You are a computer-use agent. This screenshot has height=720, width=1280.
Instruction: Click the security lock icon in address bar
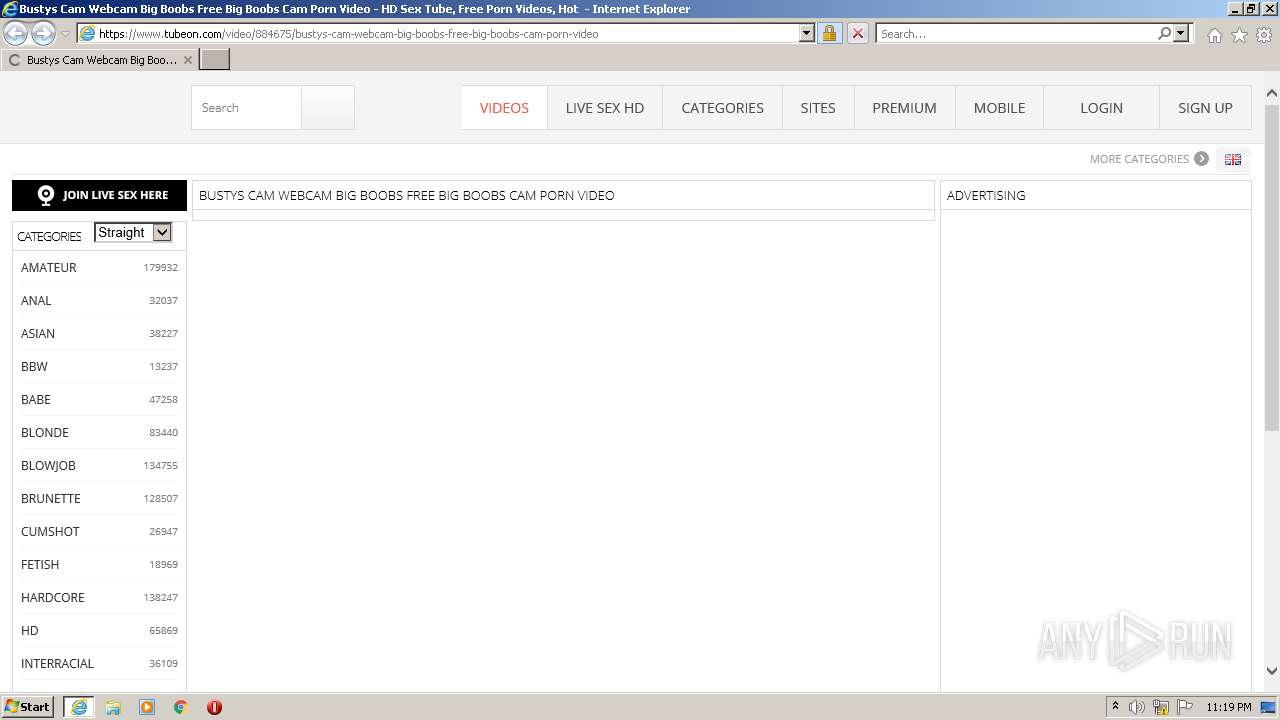click(x=829, y=33)
